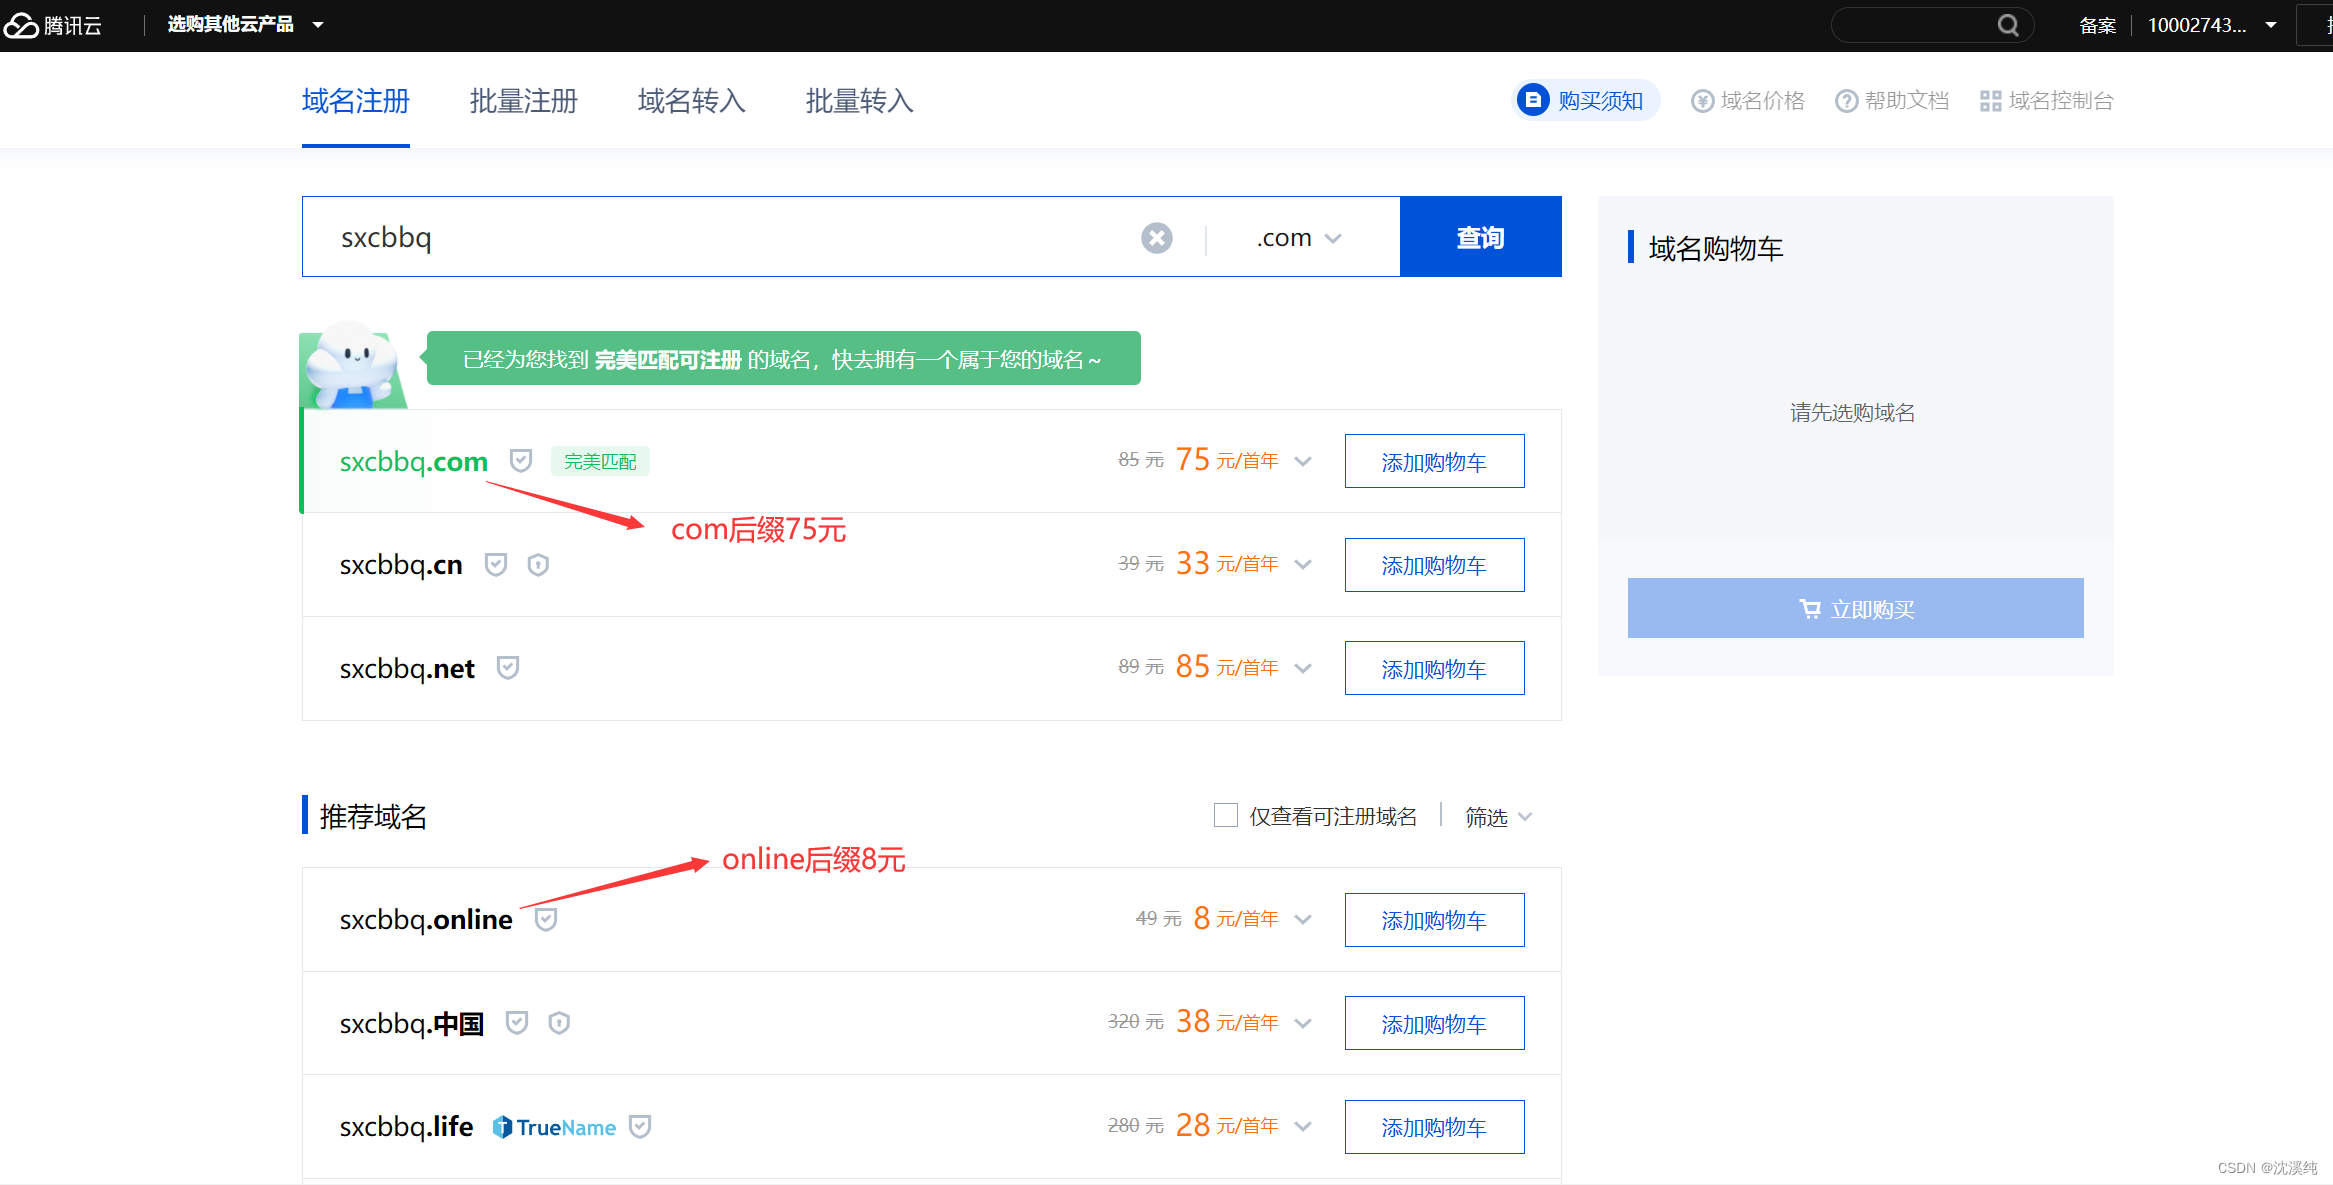2333x1185 pixels.
Task: Click the 查询 search button
Action: click(1480, 237)
